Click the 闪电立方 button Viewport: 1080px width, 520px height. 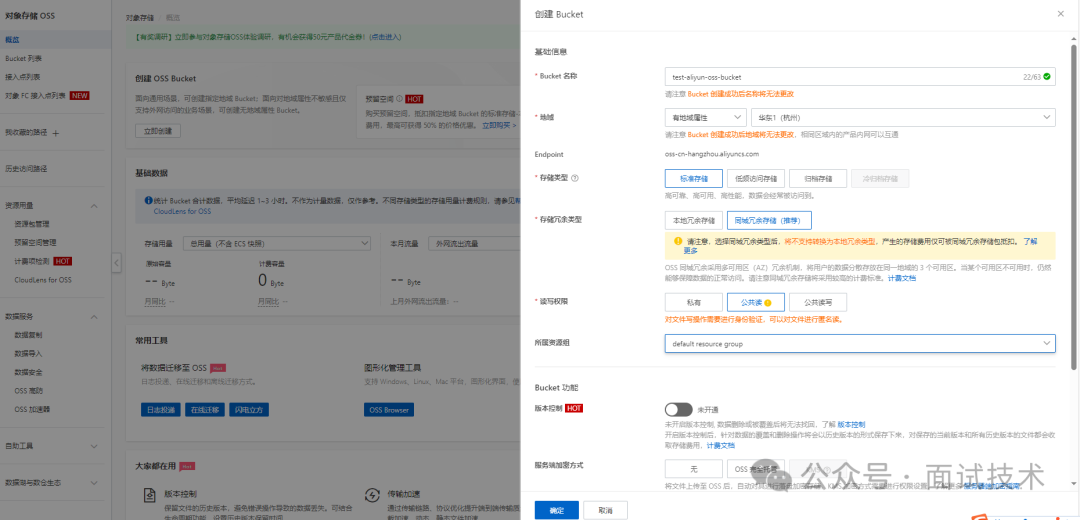[x=249, y=410]
